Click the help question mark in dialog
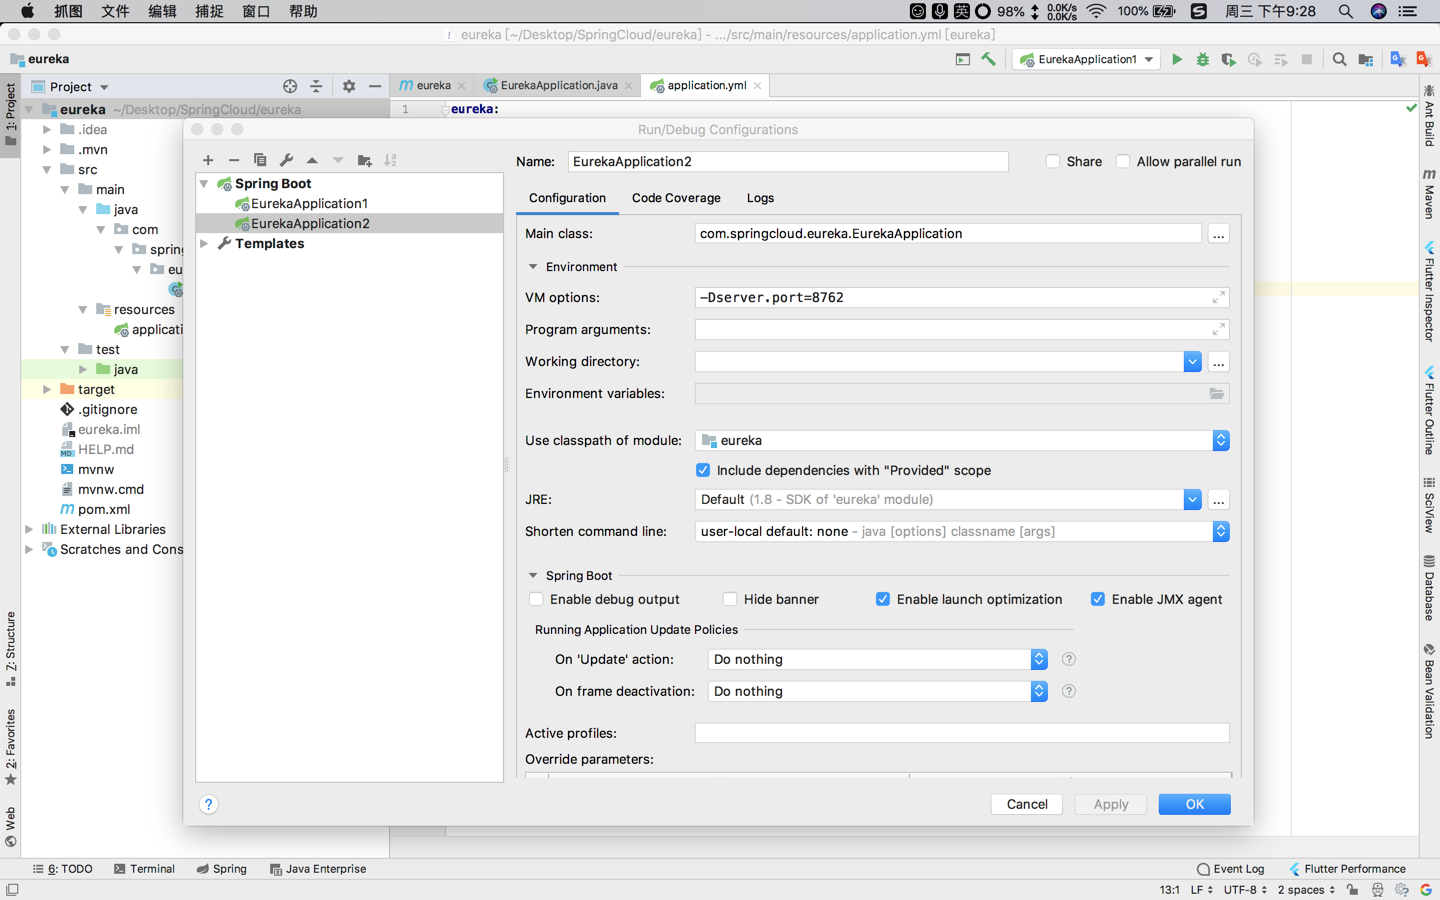This screenshot has height=900, width=1440. tap(208, 804)
